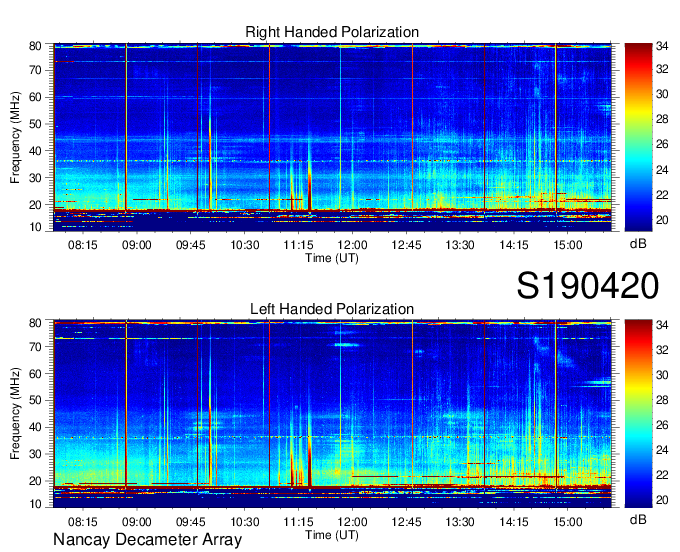Click "Time (UT)" label under Right Handed plot
The height and width of the screenshot is (552, 680).
point(332,258)
